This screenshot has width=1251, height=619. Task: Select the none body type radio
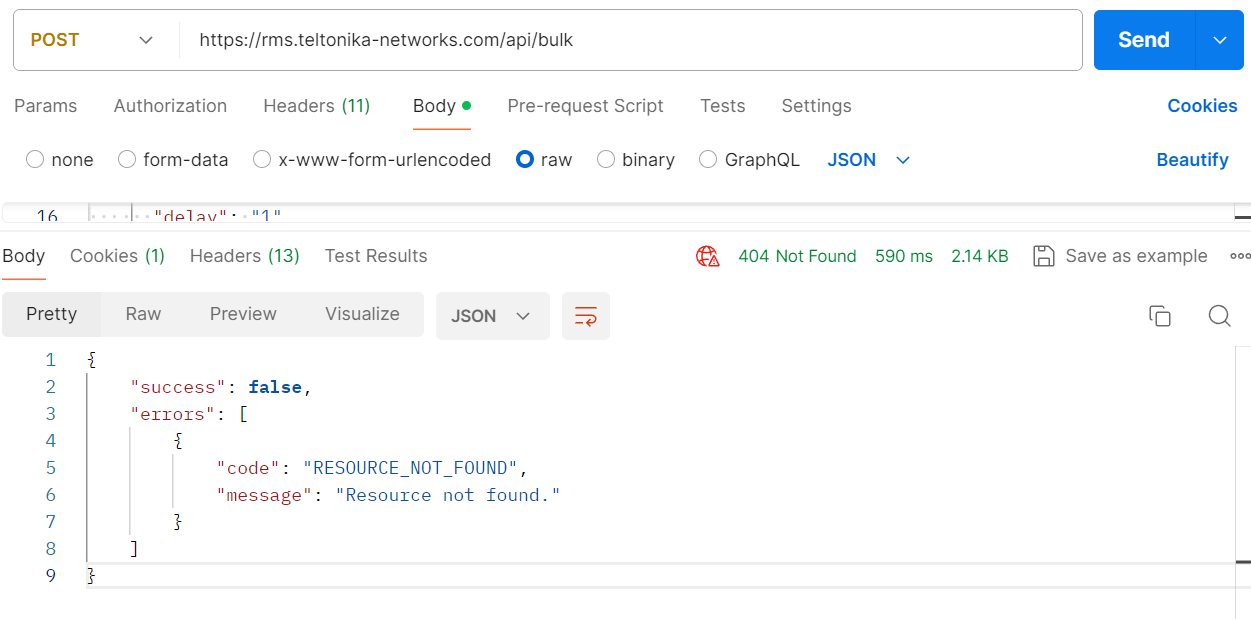click(x=35, y=160)
